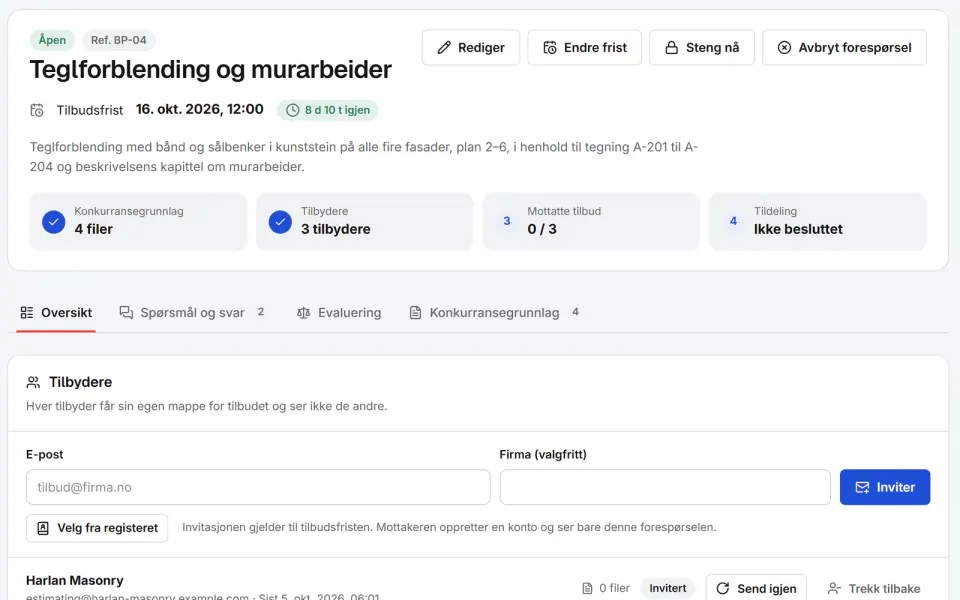The width and height of the screenshot is (960, 600).
Task: Click the Oversikt tab list icon
Action: click(x=27, y=313)
